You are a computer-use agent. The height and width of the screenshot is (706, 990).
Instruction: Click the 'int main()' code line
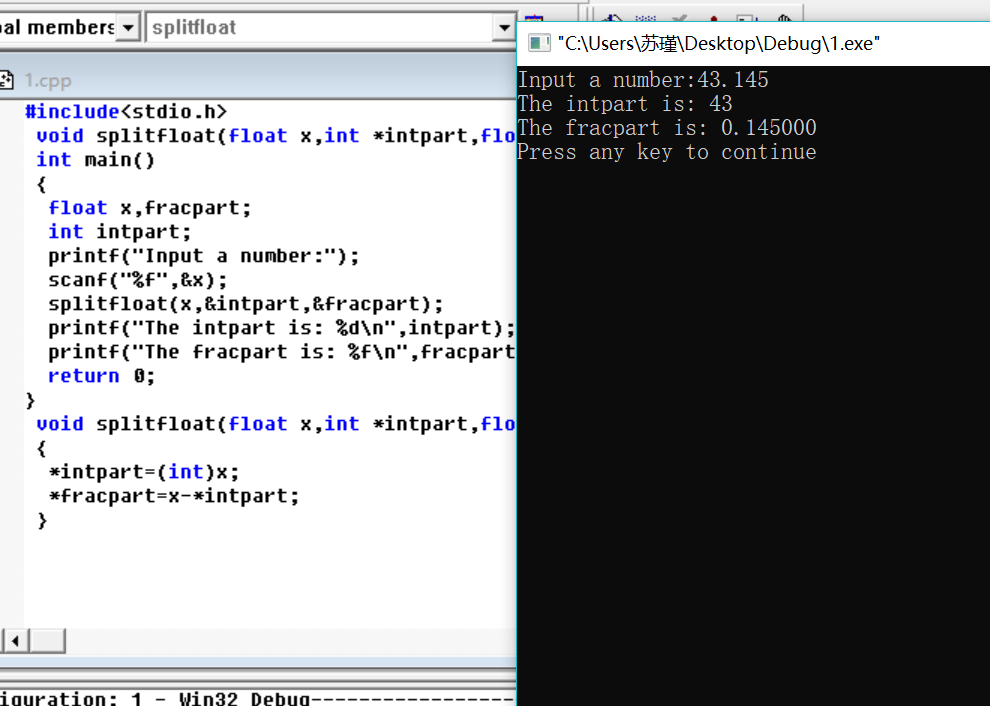95,160
